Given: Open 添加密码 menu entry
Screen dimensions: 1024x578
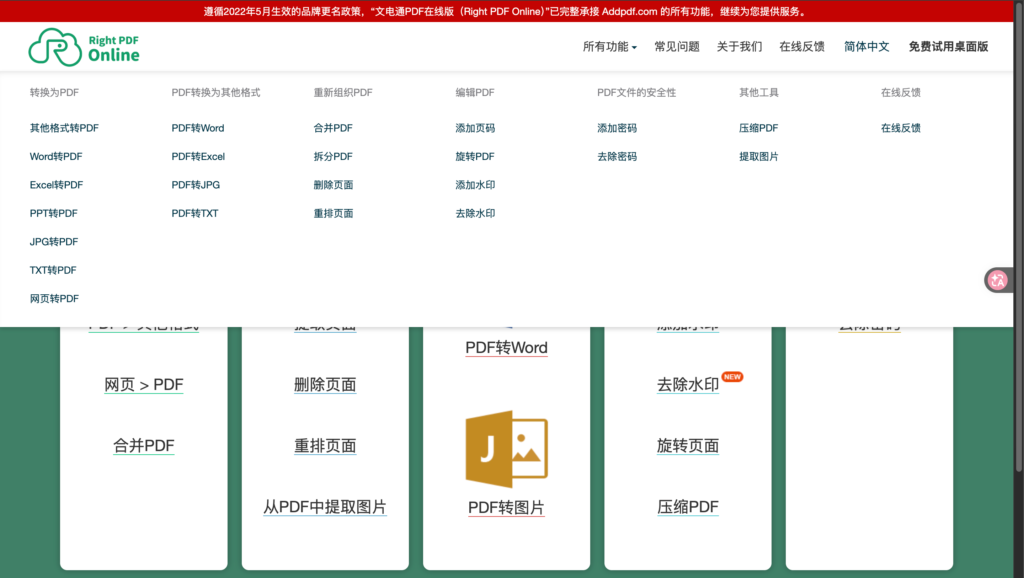Looking at the screenshot, I should 616,128.
